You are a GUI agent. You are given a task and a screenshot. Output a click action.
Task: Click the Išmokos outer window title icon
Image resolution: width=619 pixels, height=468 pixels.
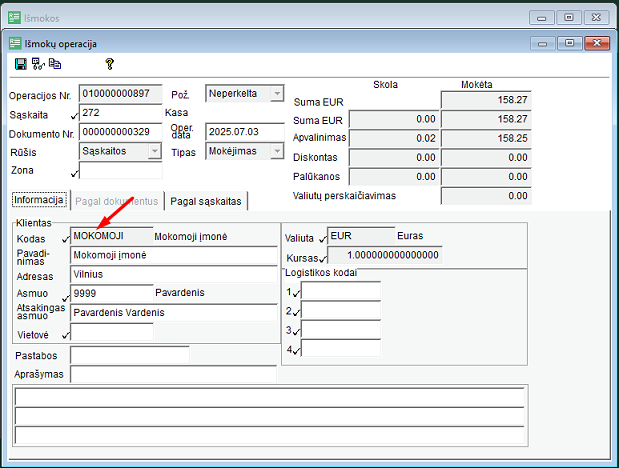click(14, 18)
